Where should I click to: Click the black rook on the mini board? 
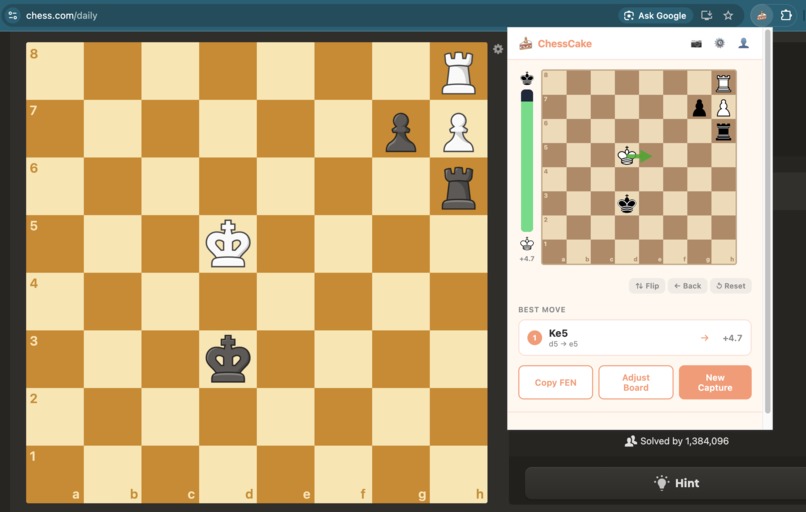[x=723, y=132]
